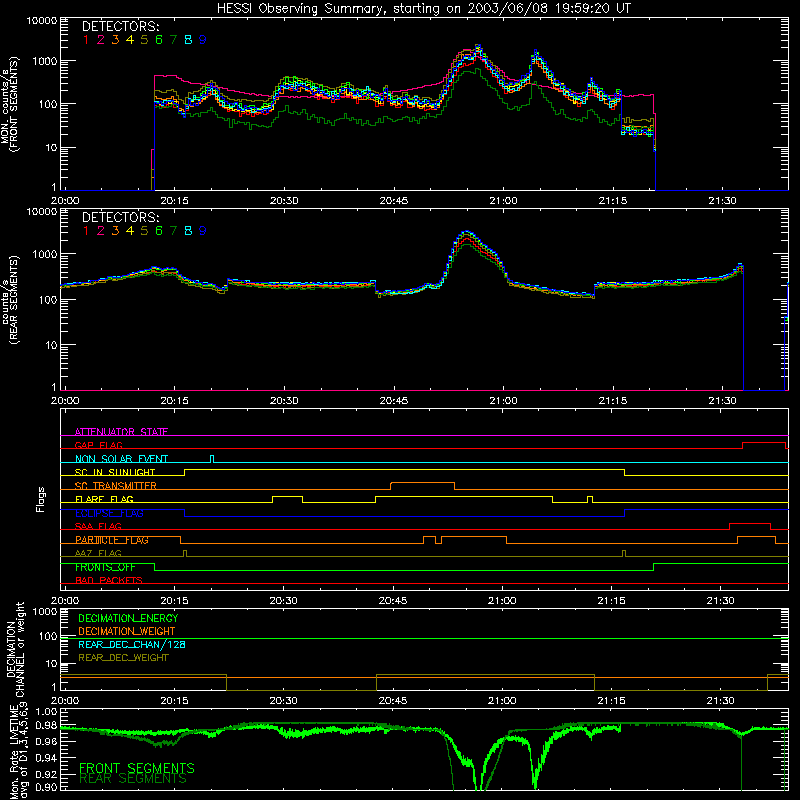This screenshot has height=800, width=800.
Task: Click the counts/s (REAR SEGMENTS) axis title
Action: coord(10,300)
